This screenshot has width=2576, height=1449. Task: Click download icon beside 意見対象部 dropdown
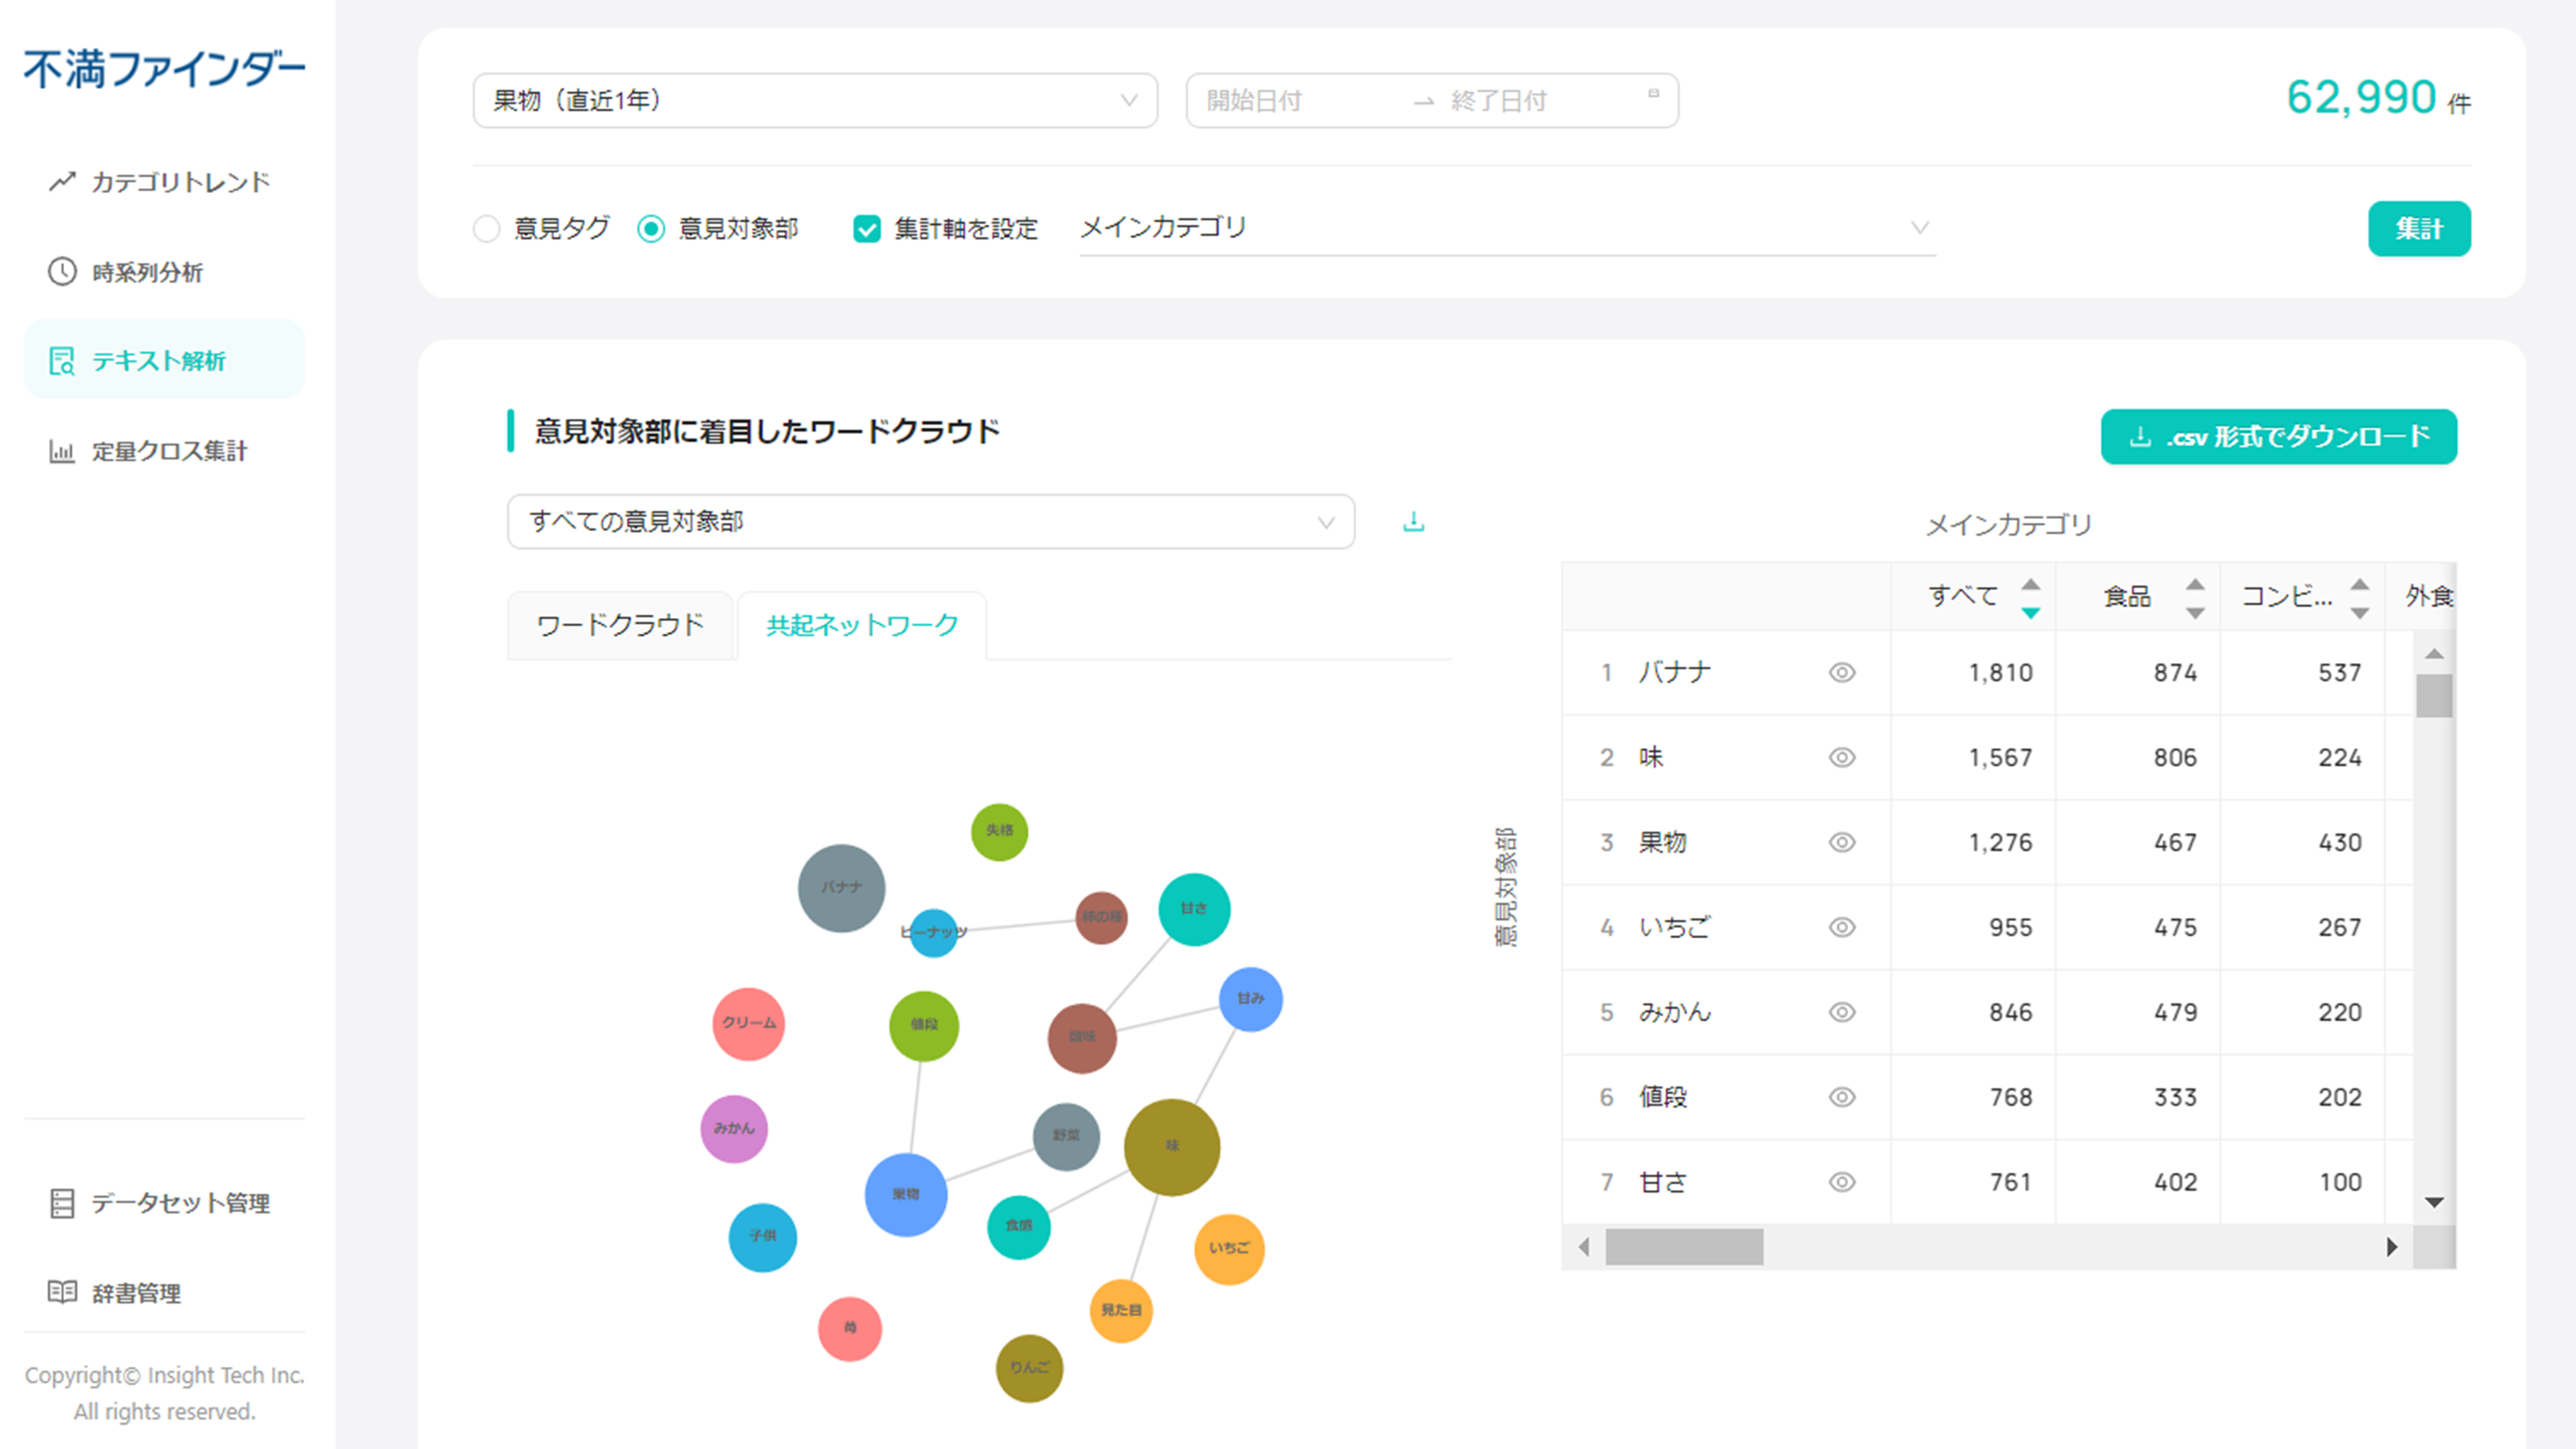[1413, 522]
